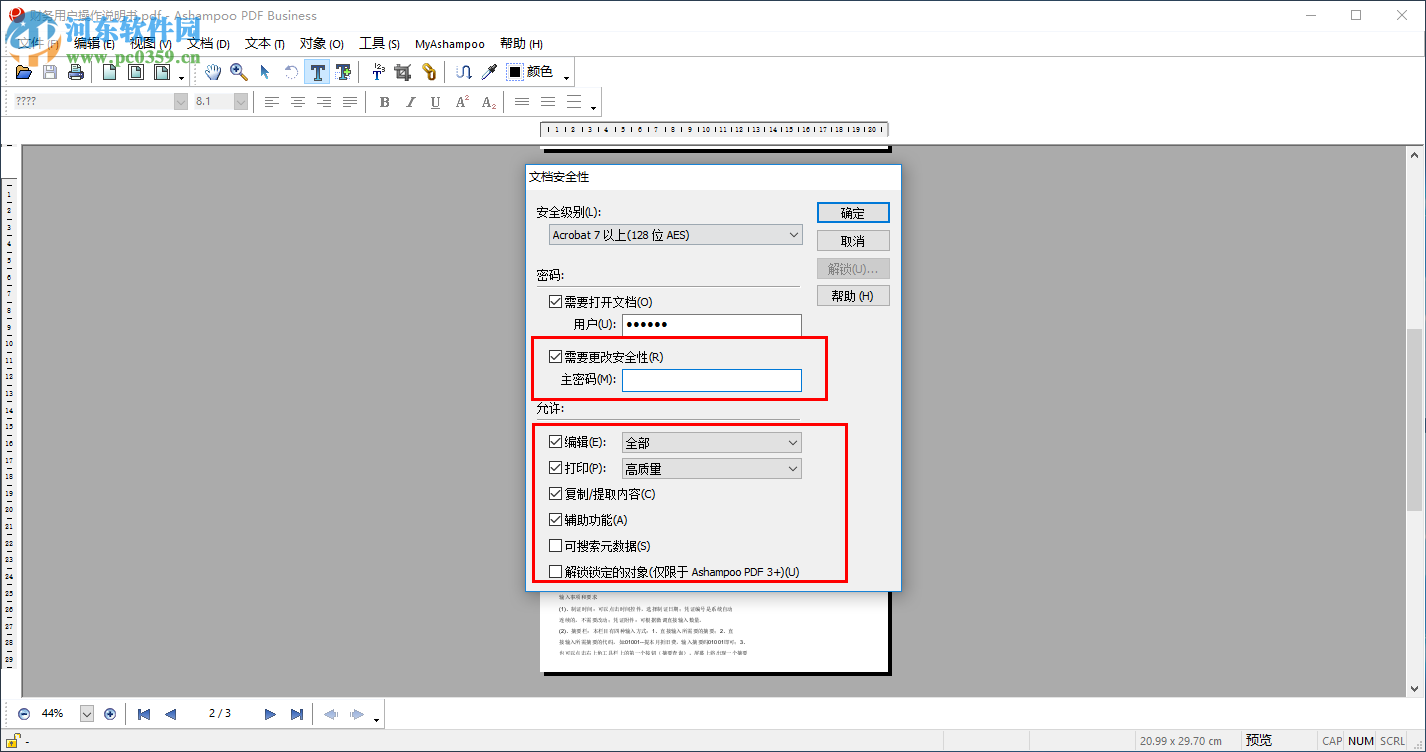The width and height of the screenshot is (1426, 752).
Task: Enable 可搜索元数据(S) permission
Action: (x=556, y=545)
